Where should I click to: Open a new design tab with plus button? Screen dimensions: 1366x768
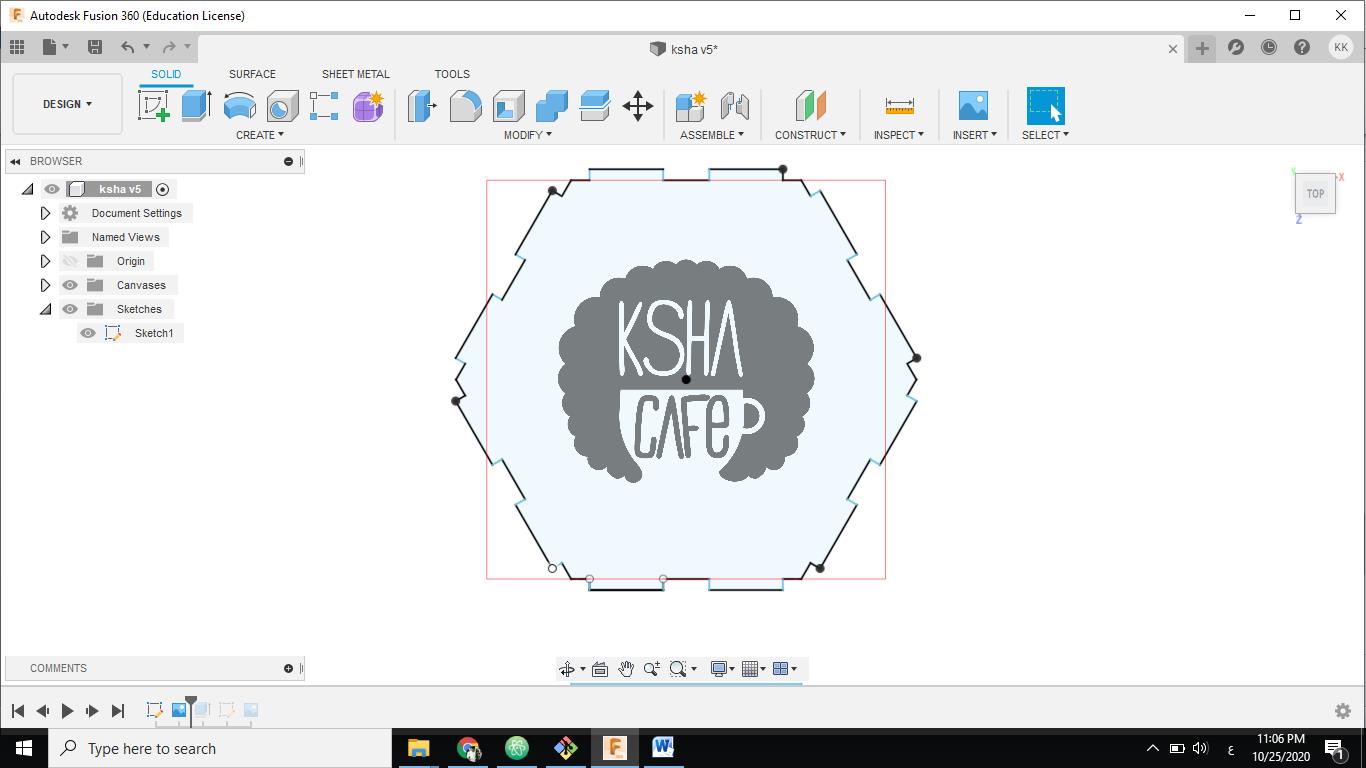coord(1202,48)
